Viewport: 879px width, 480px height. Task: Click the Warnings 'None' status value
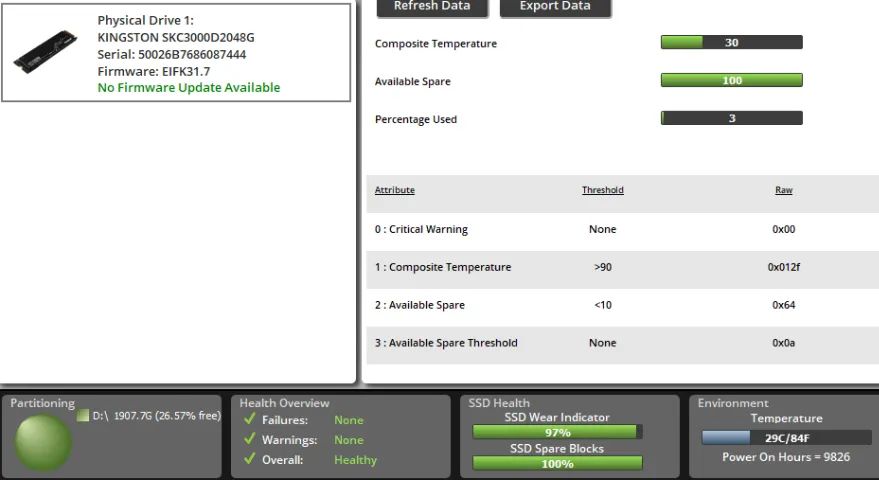pos(349,440)
